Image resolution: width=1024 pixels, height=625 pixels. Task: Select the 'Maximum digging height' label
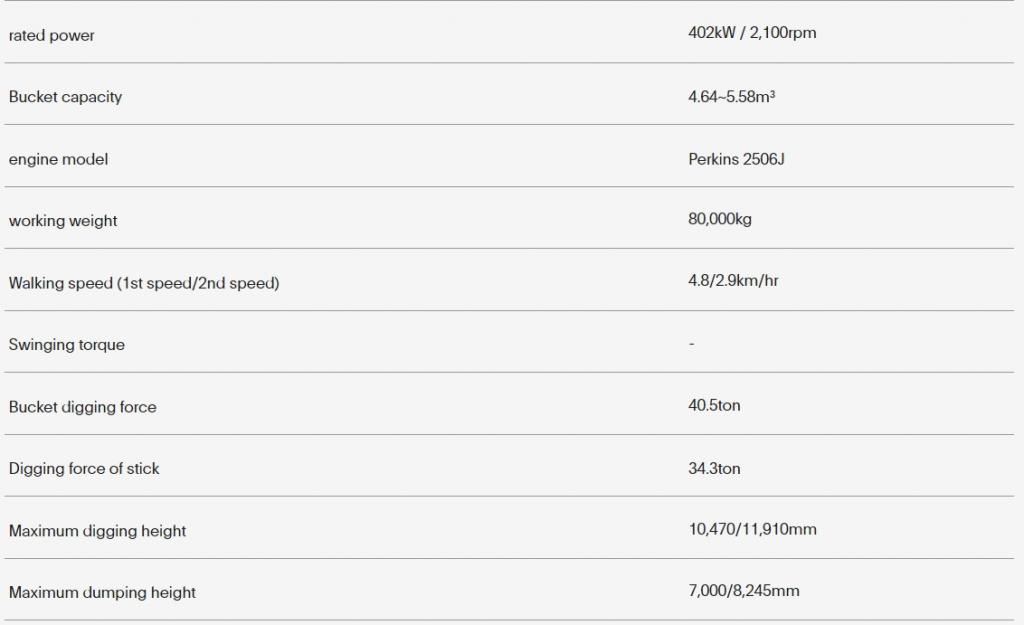click(x=97, y=530)
